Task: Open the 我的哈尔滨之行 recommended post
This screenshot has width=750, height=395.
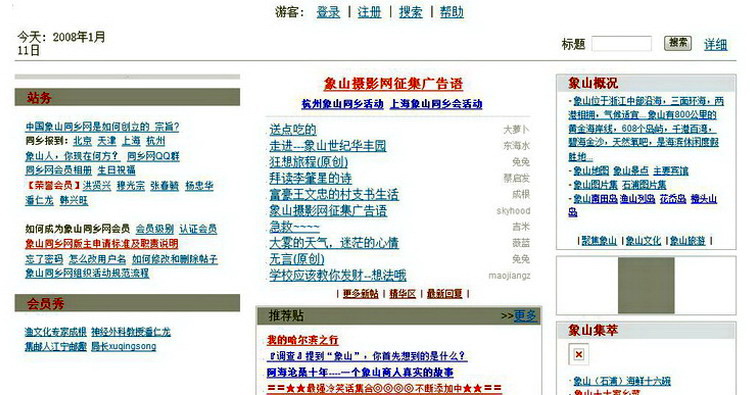Action: coord(302,340)
